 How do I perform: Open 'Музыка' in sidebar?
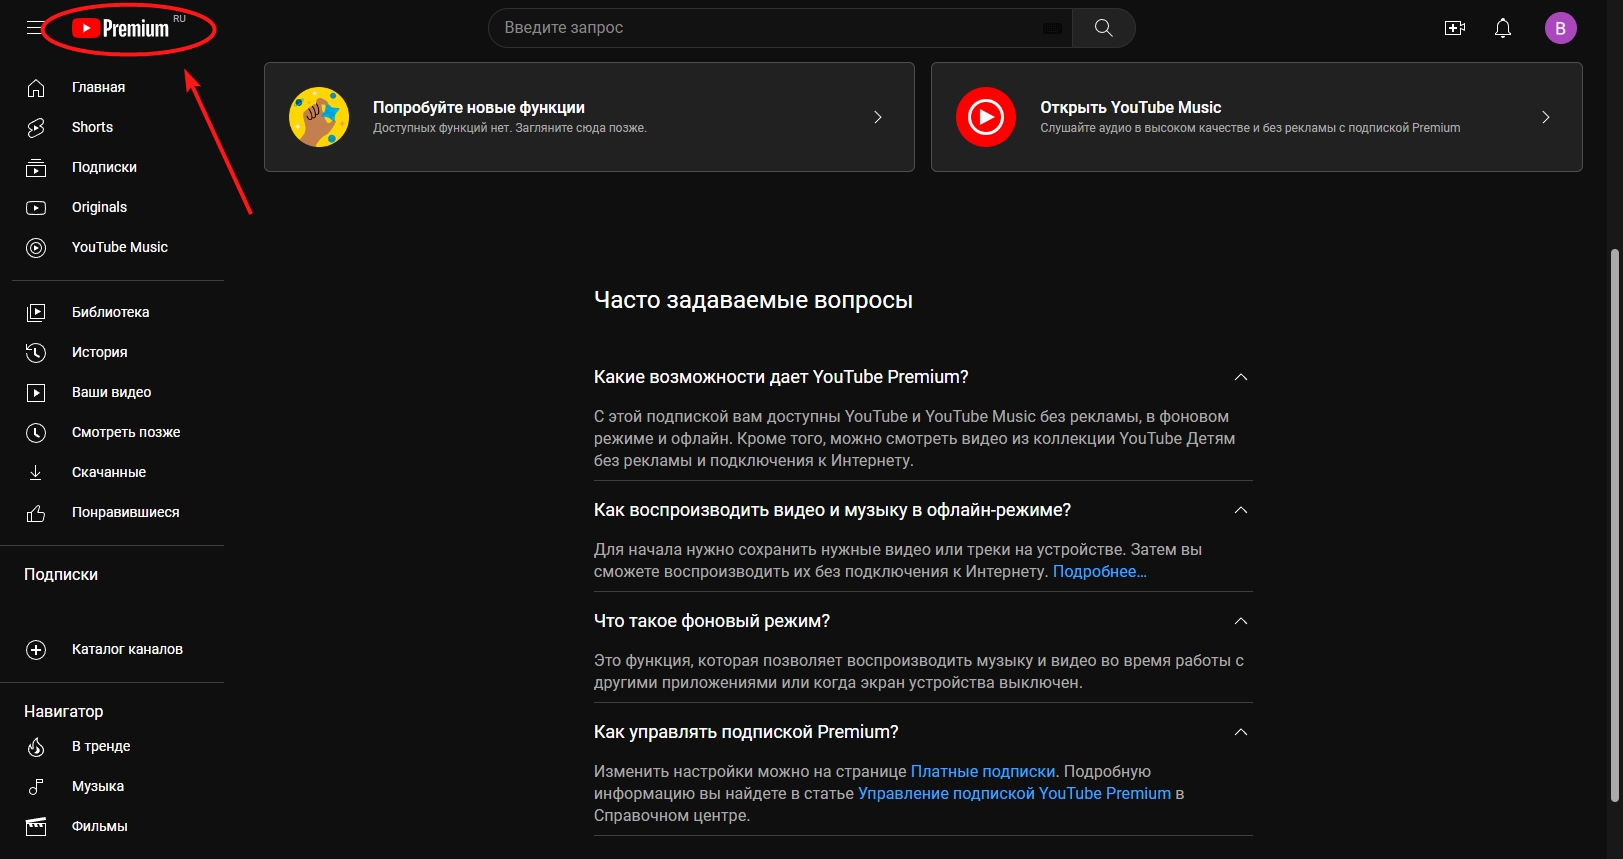[98, 786]
